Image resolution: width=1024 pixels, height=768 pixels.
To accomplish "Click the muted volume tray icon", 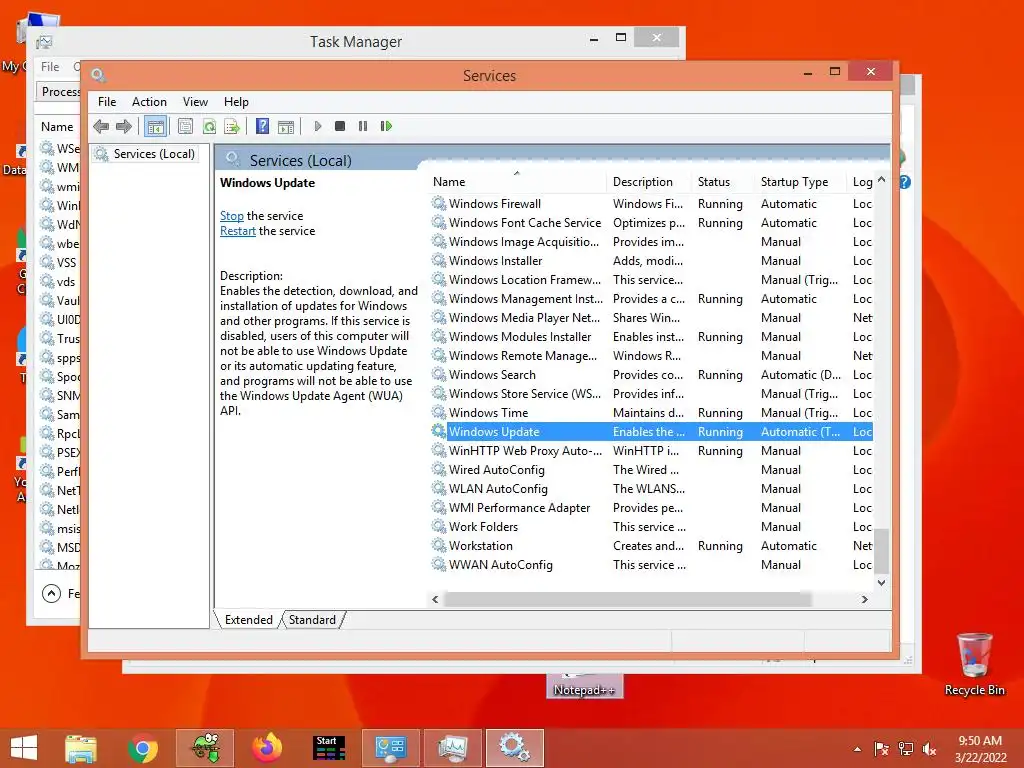I will coord(929,749).
